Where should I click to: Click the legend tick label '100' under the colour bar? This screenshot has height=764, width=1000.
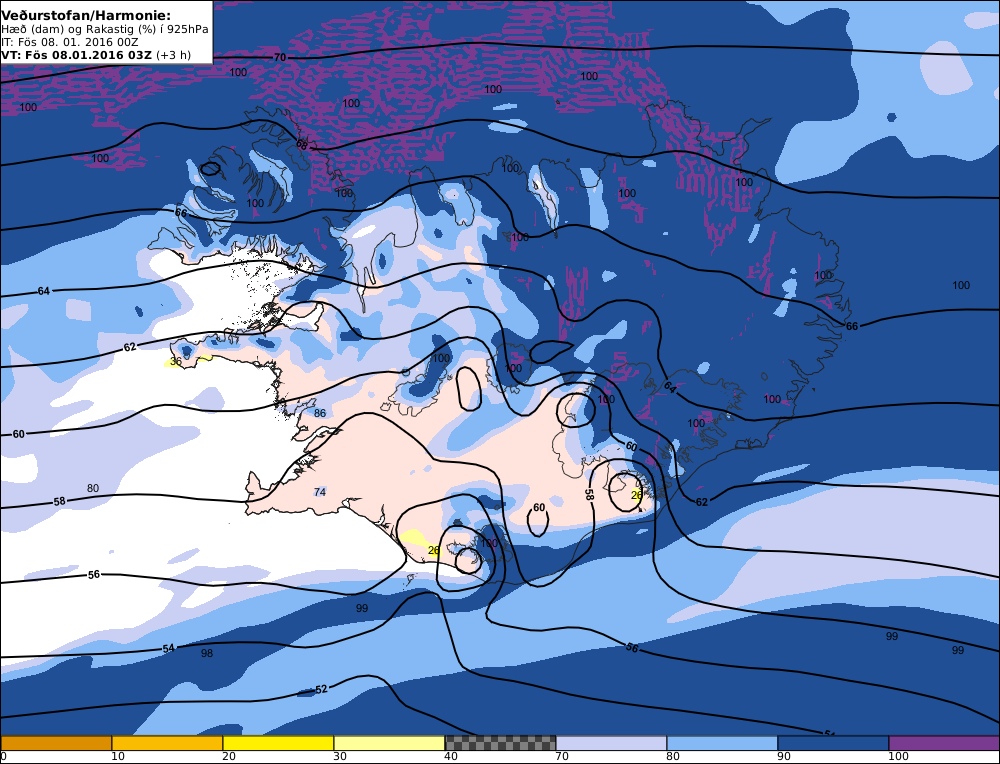pos(899,756)
